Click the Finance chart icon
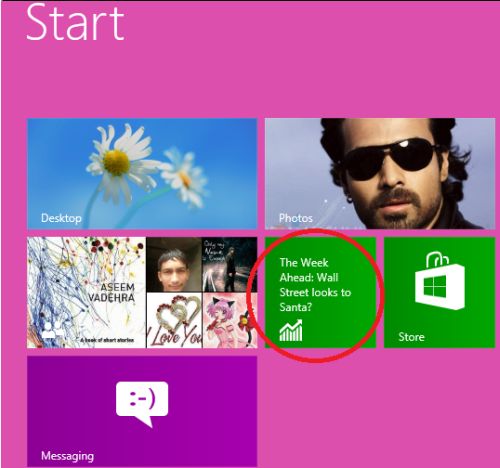 (291, 330)
